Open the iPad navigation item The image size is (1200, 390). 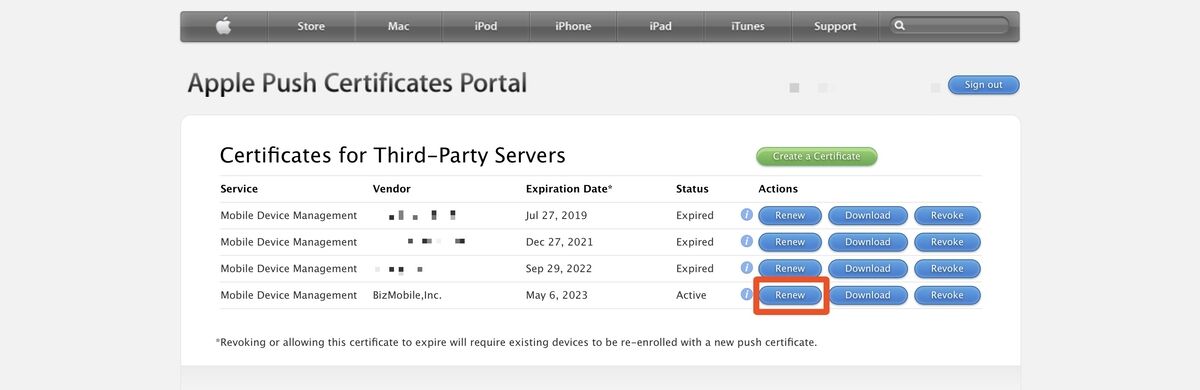[x=660, y=26]
